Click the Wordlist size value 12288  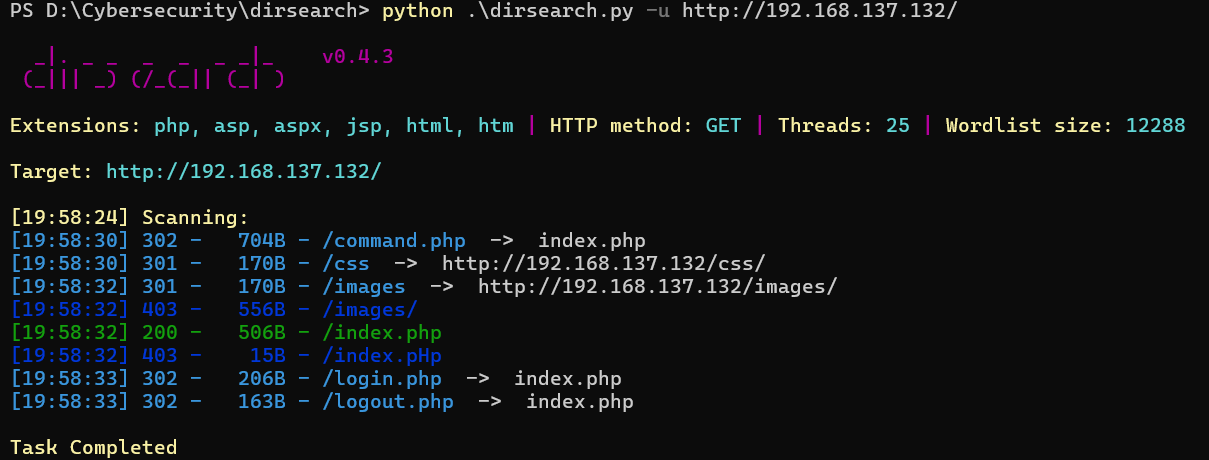[1155, 126]
